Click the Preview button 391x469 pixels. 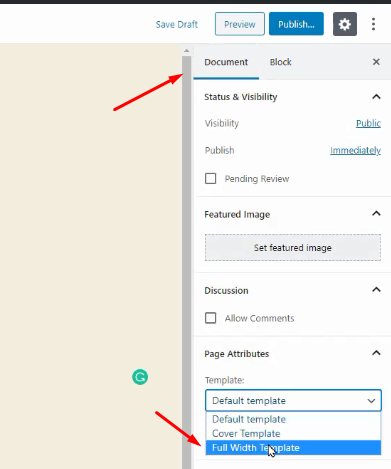coord(240,24)
